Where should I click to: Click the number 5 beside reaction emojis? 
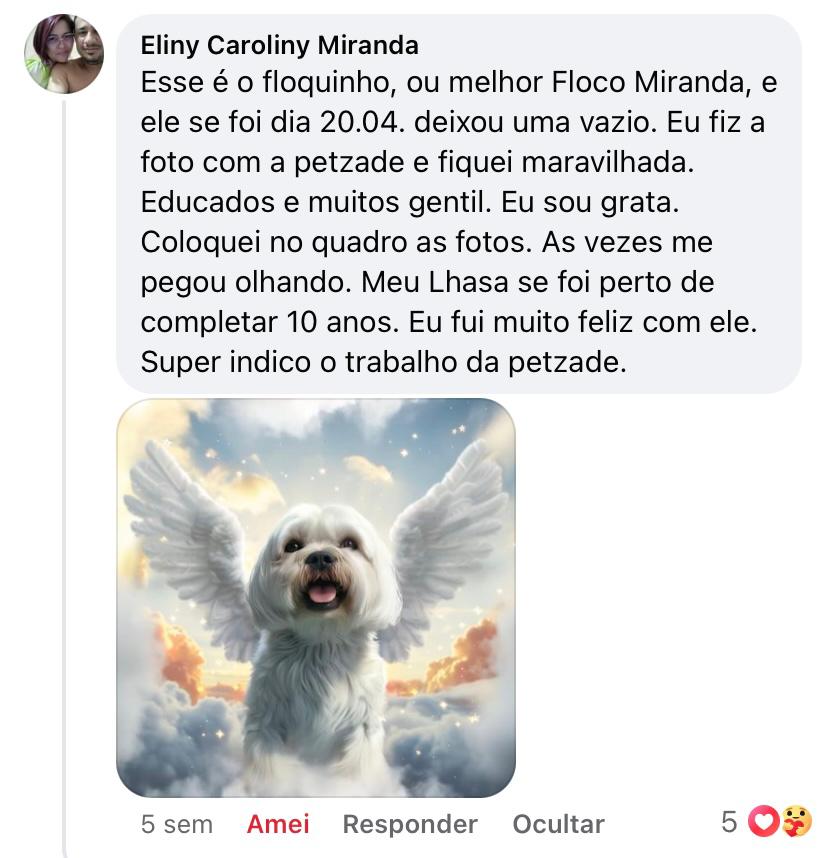coord(729,822)
